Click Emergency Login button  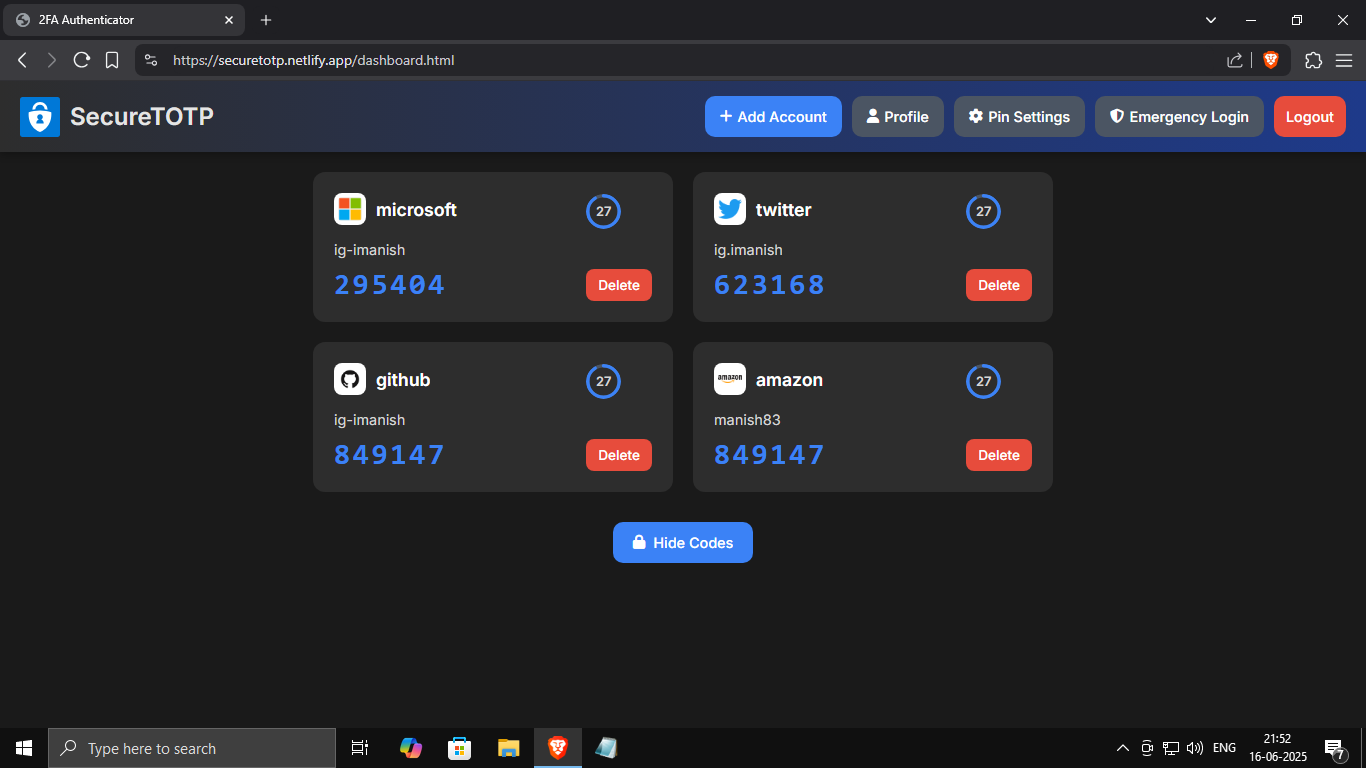coord(1179,117)
